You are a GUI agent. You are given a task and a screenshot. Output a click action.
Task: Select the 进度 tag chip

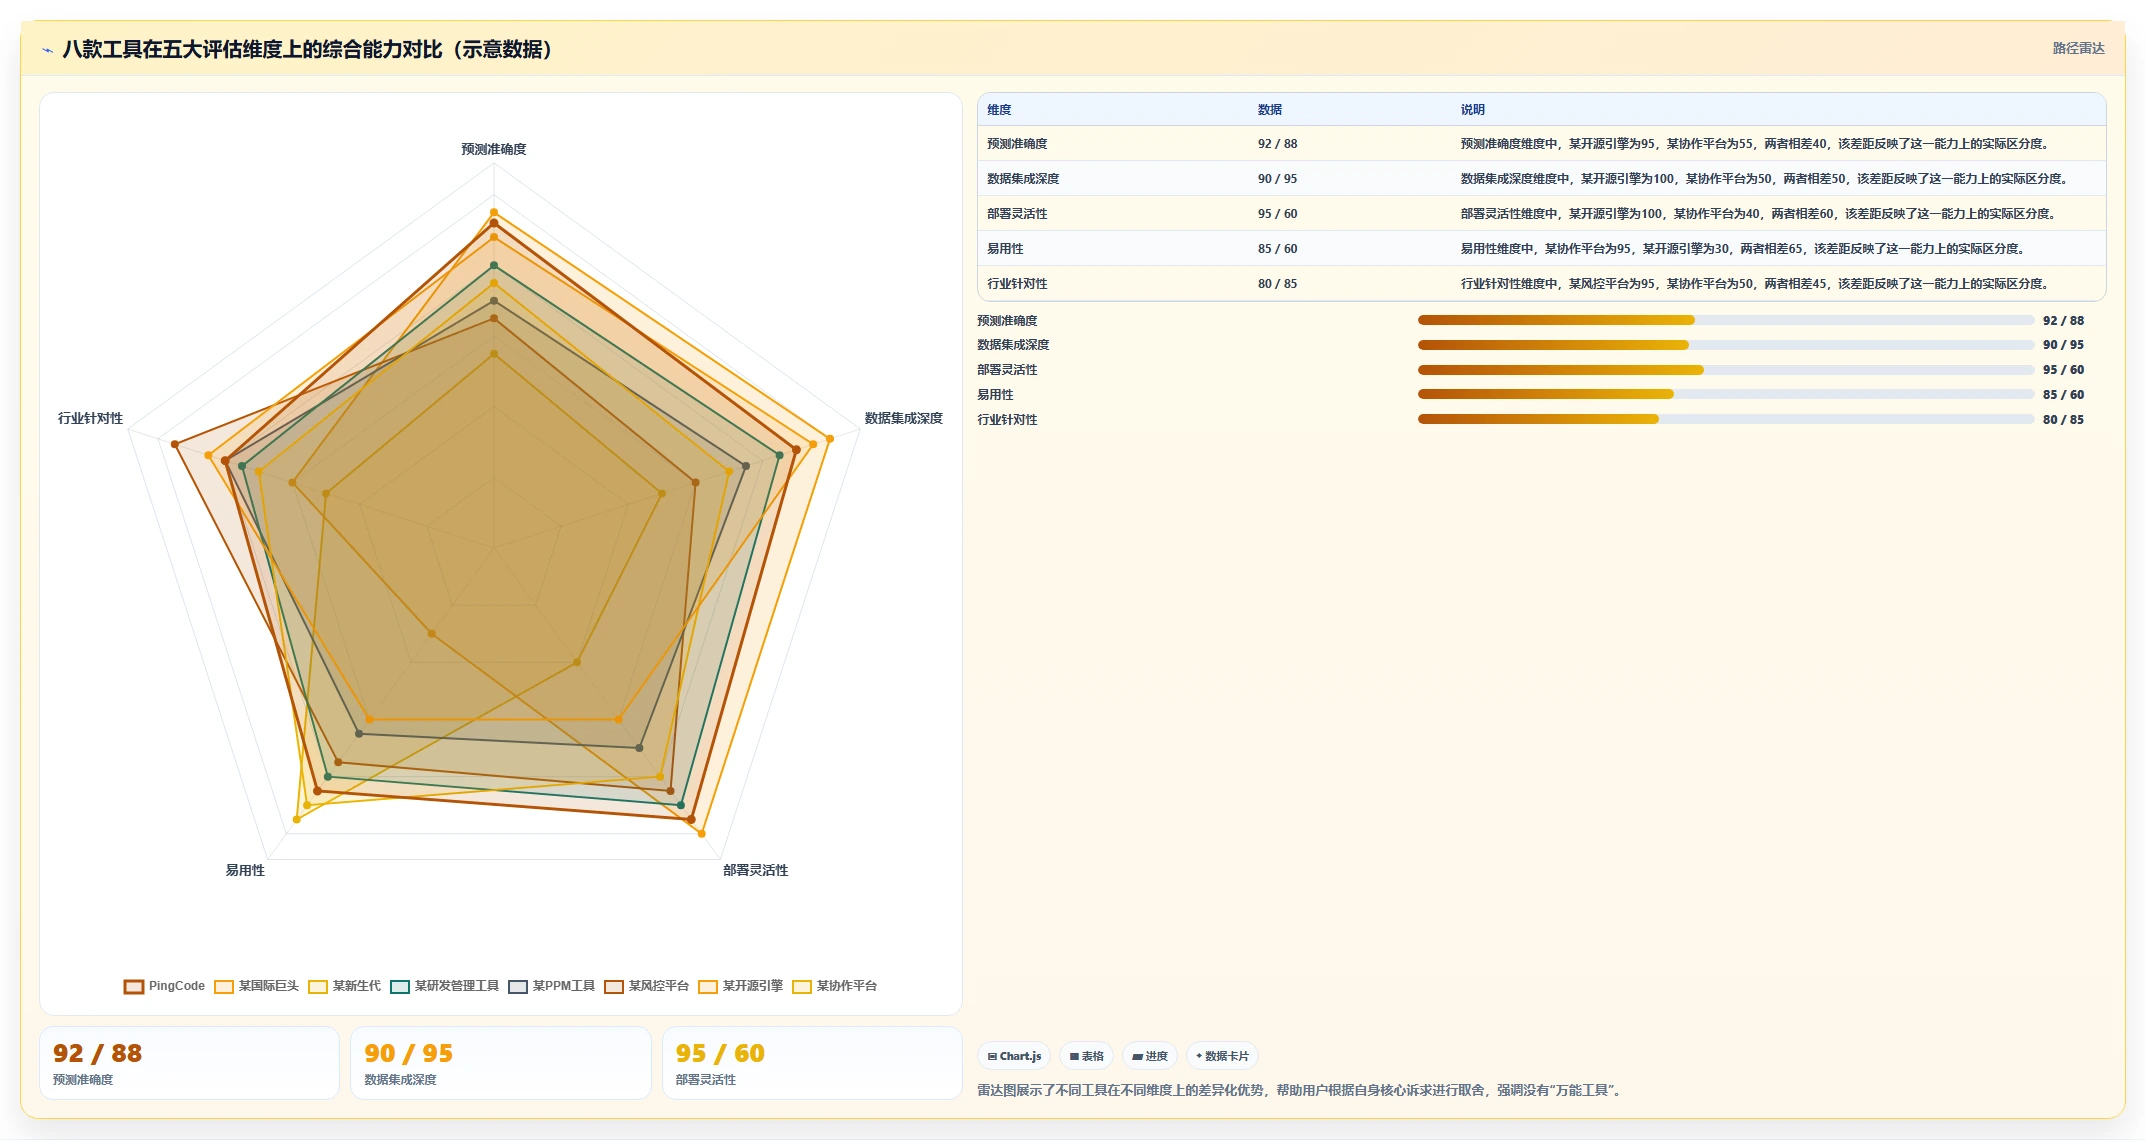[1149, 1056]
